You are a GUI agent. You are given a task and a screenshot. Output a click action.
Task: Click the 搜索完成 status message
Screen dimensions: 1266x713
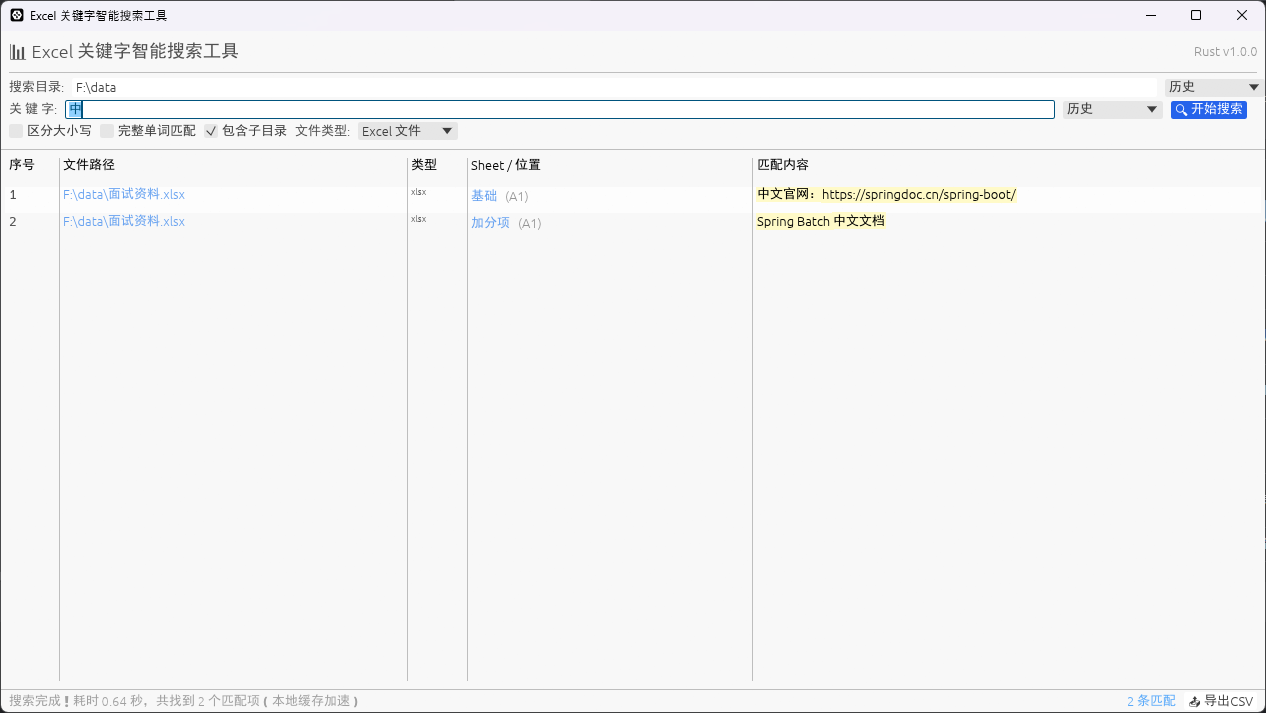tap(183, 701)
